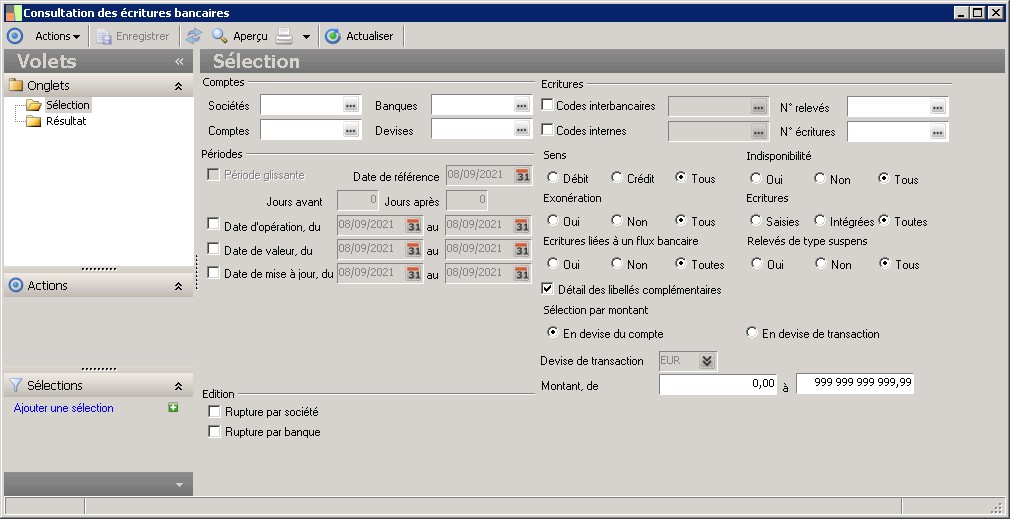1010x519 pixels.
Task: Select Non under Relevés de type suspens
Action: coord(820,263)
